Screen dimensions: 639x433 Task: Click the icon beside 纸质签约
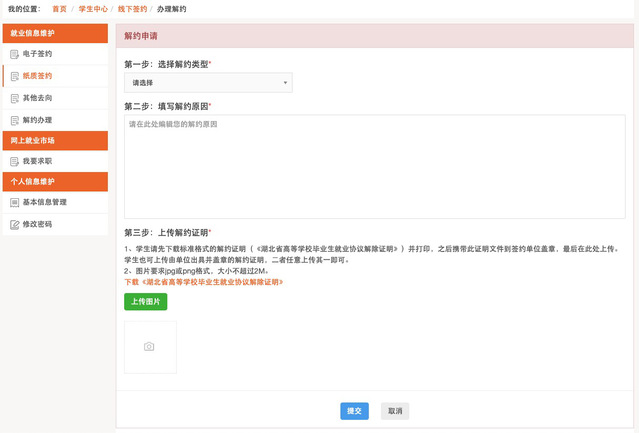tap(13, 76)
